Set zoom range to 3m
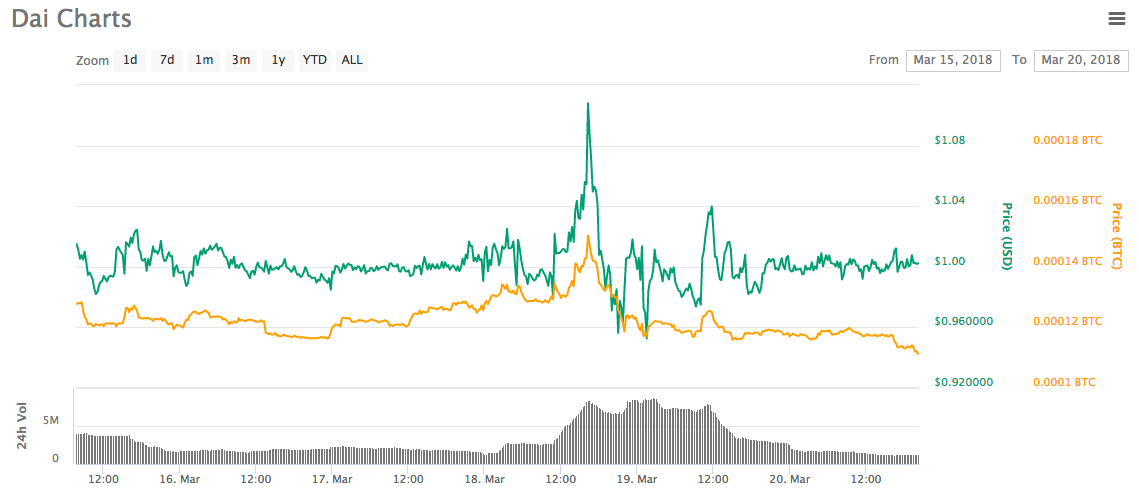 [x=241, y=60]
